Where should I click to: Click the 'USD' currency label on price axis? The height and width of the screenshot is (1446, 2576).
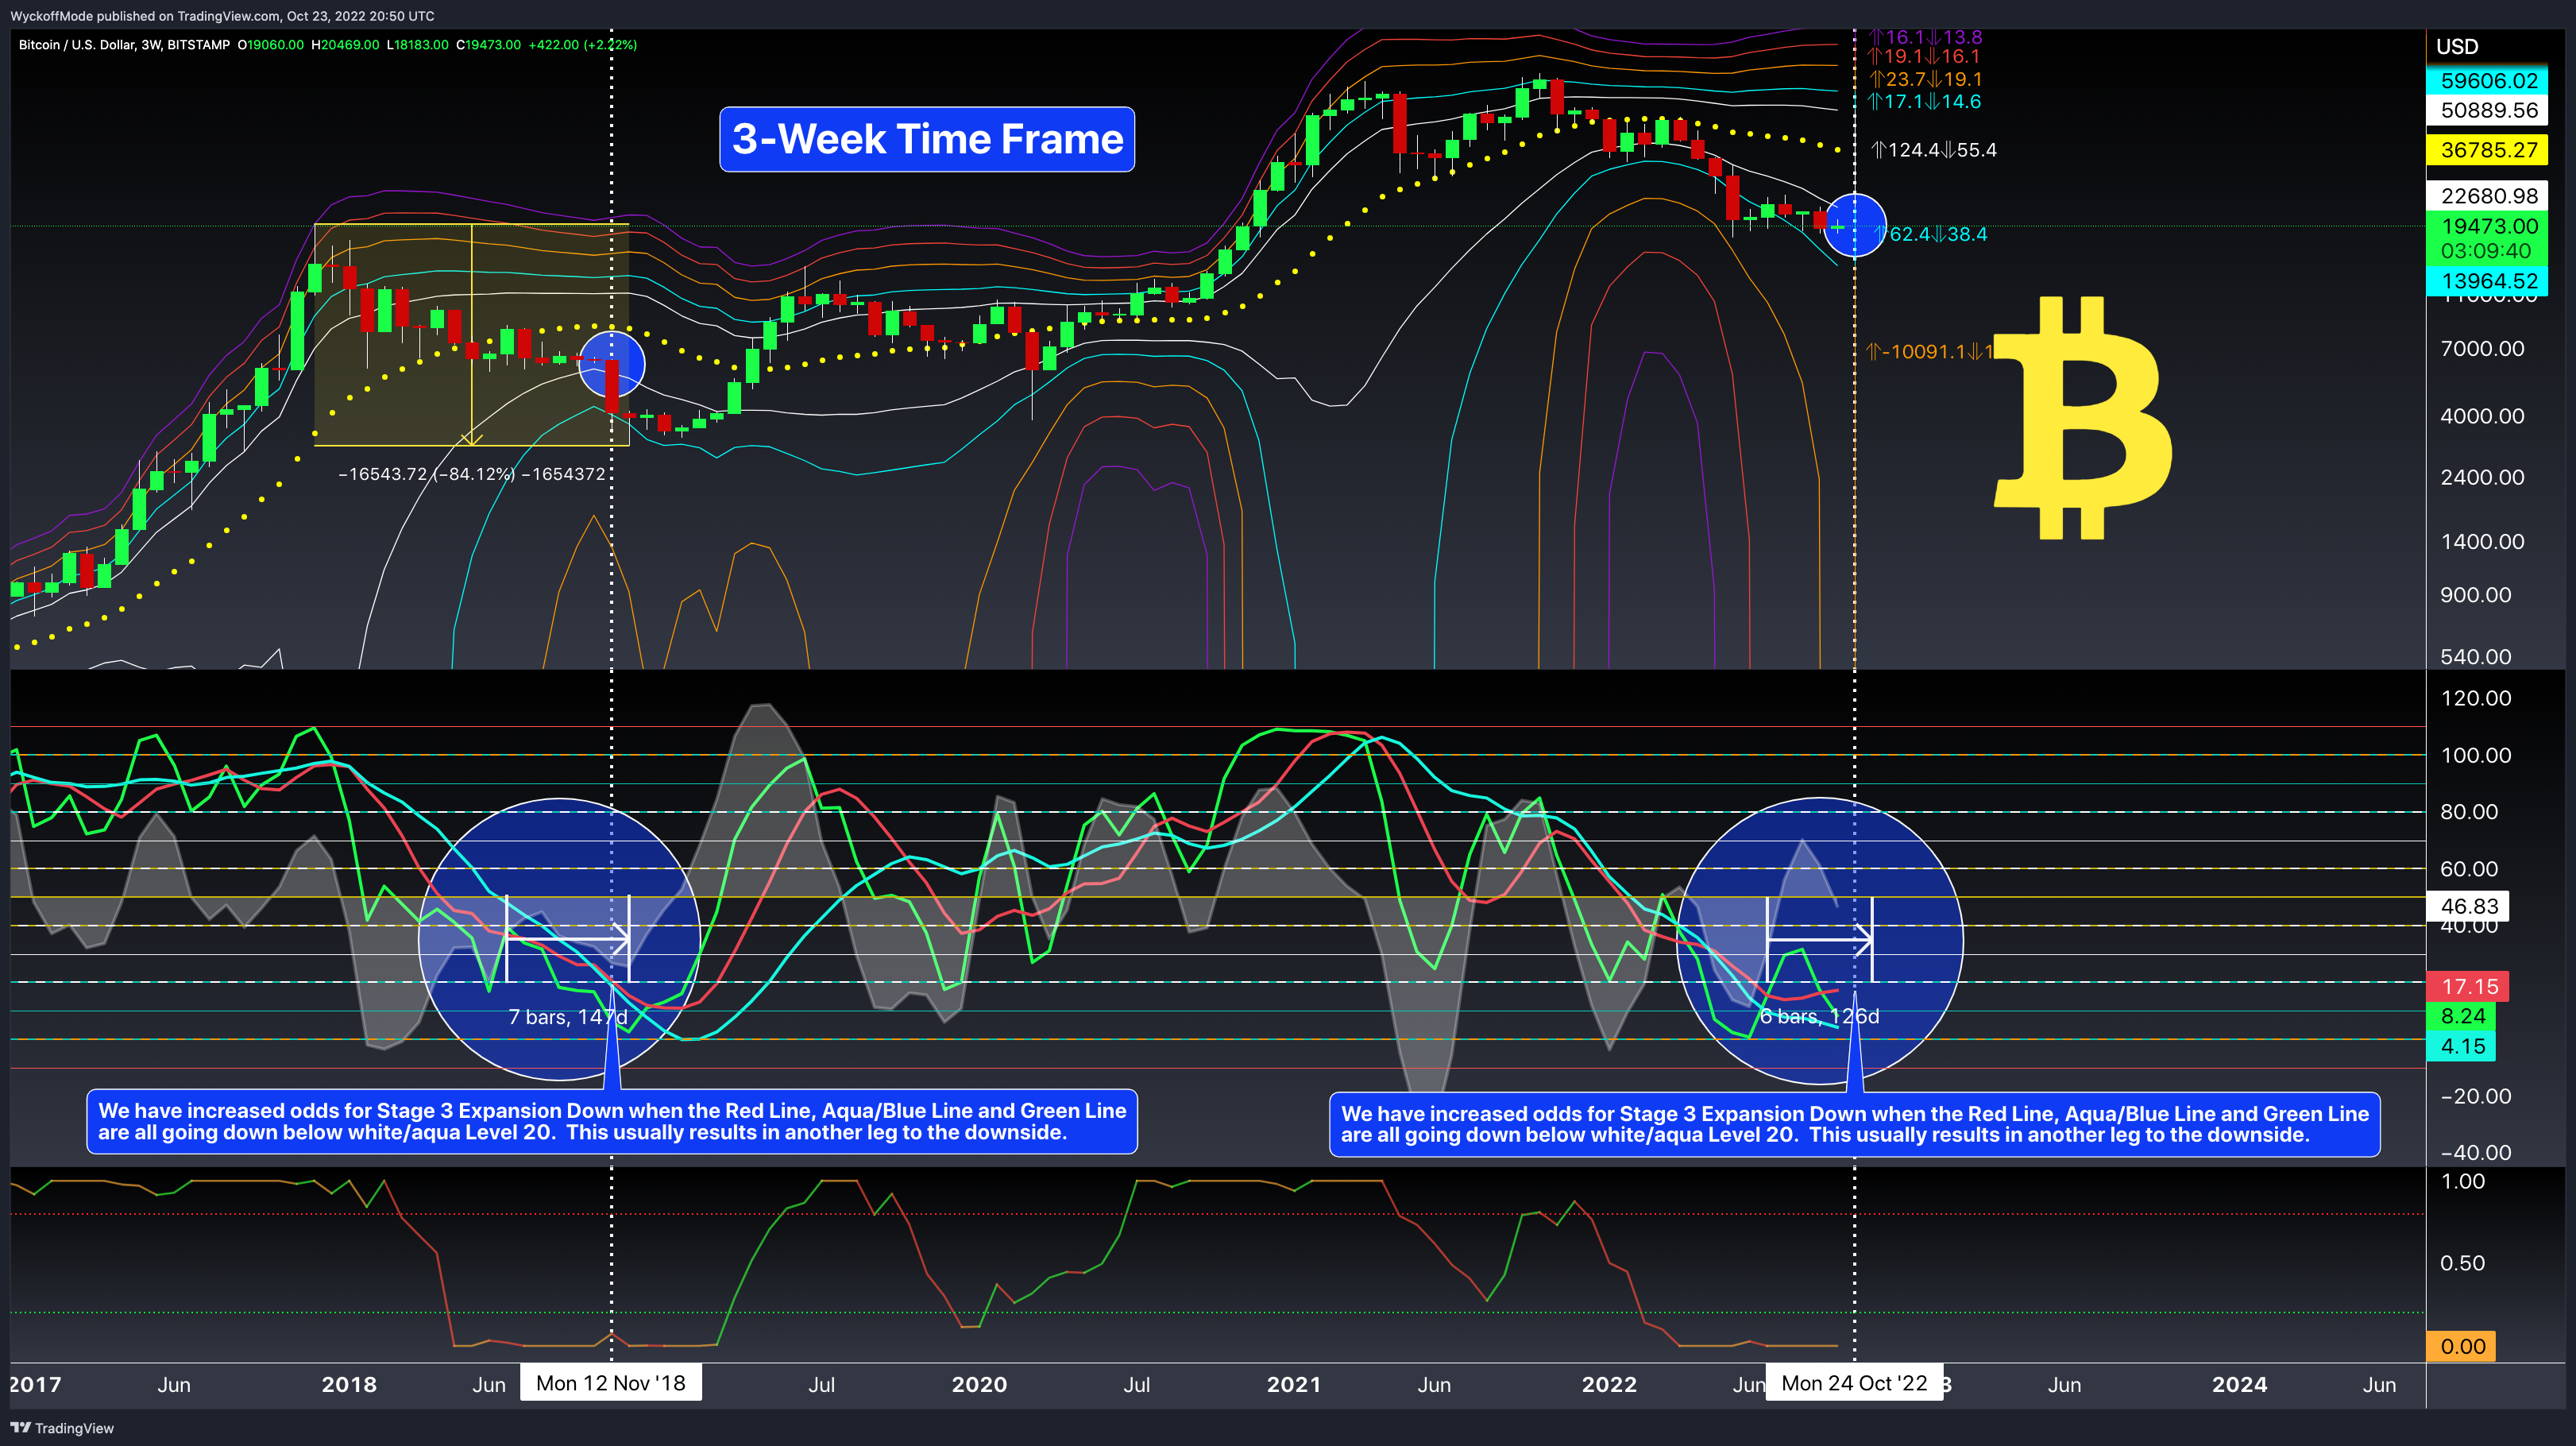(x=2457, y=47)
